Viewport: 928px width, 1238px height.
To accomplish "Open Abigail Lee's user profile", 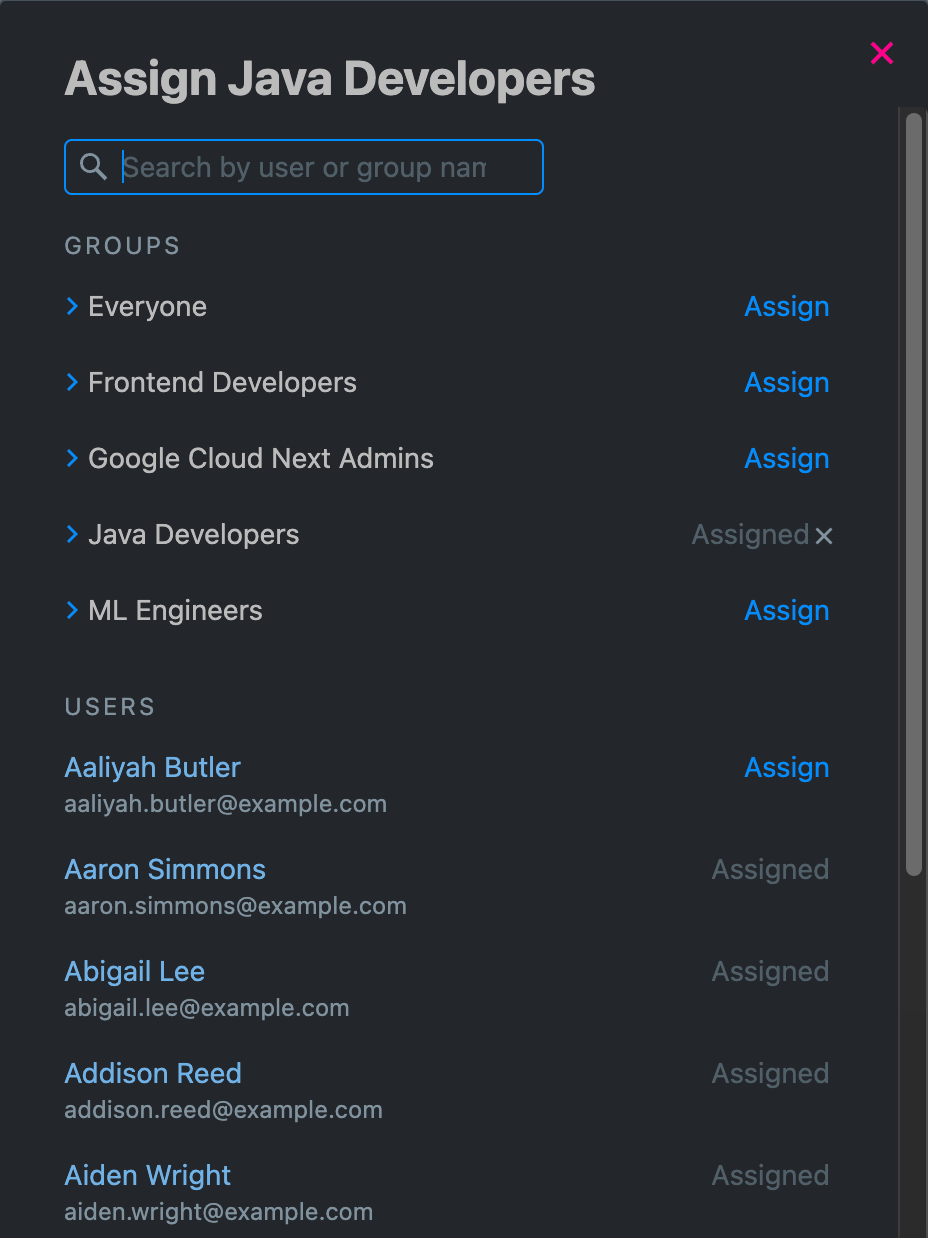I will (x=134, y=971).
